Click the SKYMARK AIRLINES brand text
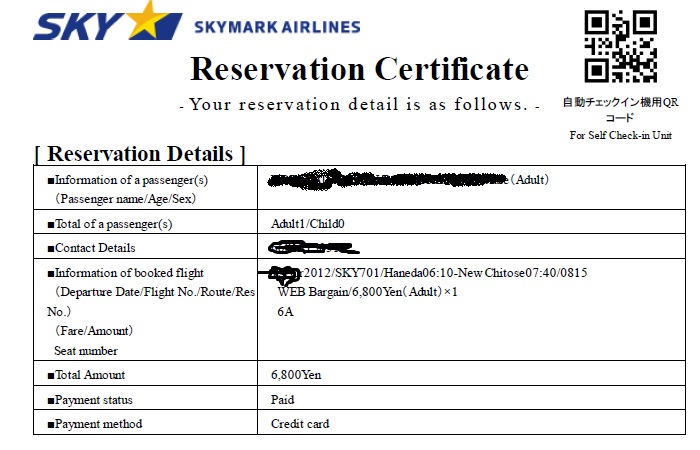The height and width of the screenshot is (450, 700). 277,27
